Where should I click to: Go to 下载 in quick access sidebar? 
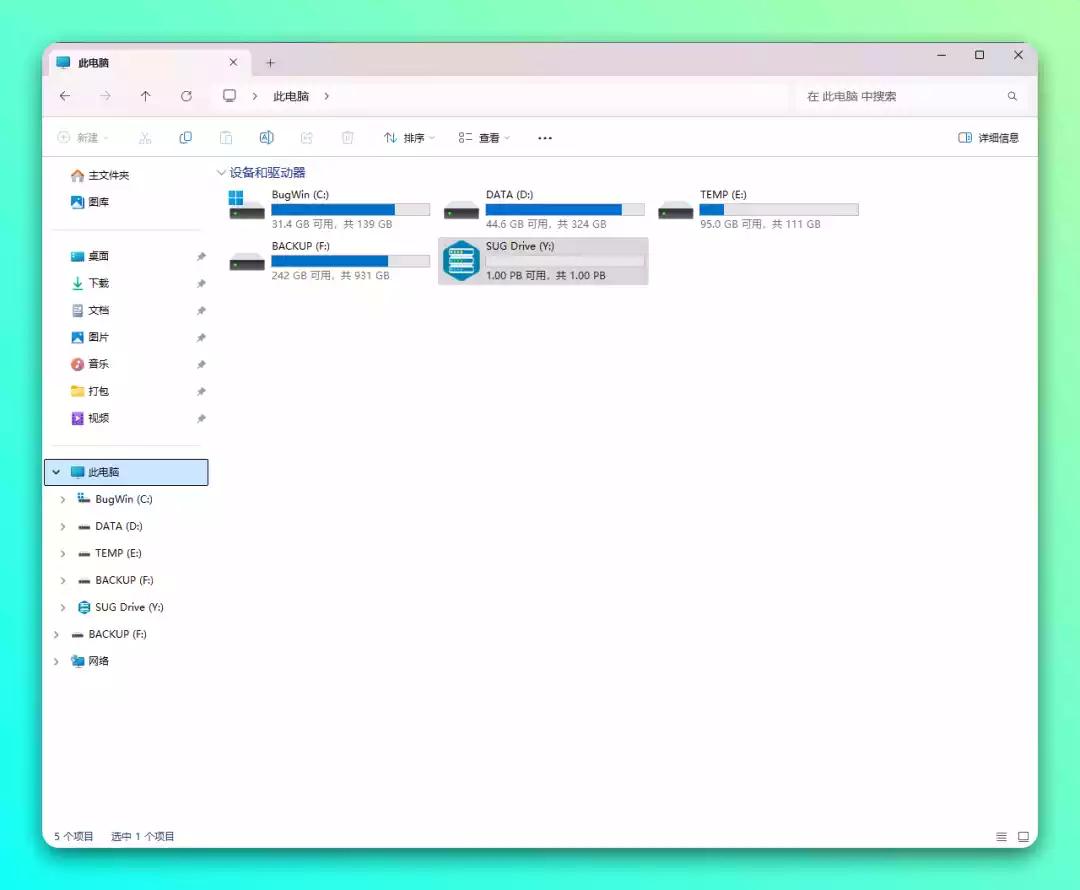coord(98,283)
